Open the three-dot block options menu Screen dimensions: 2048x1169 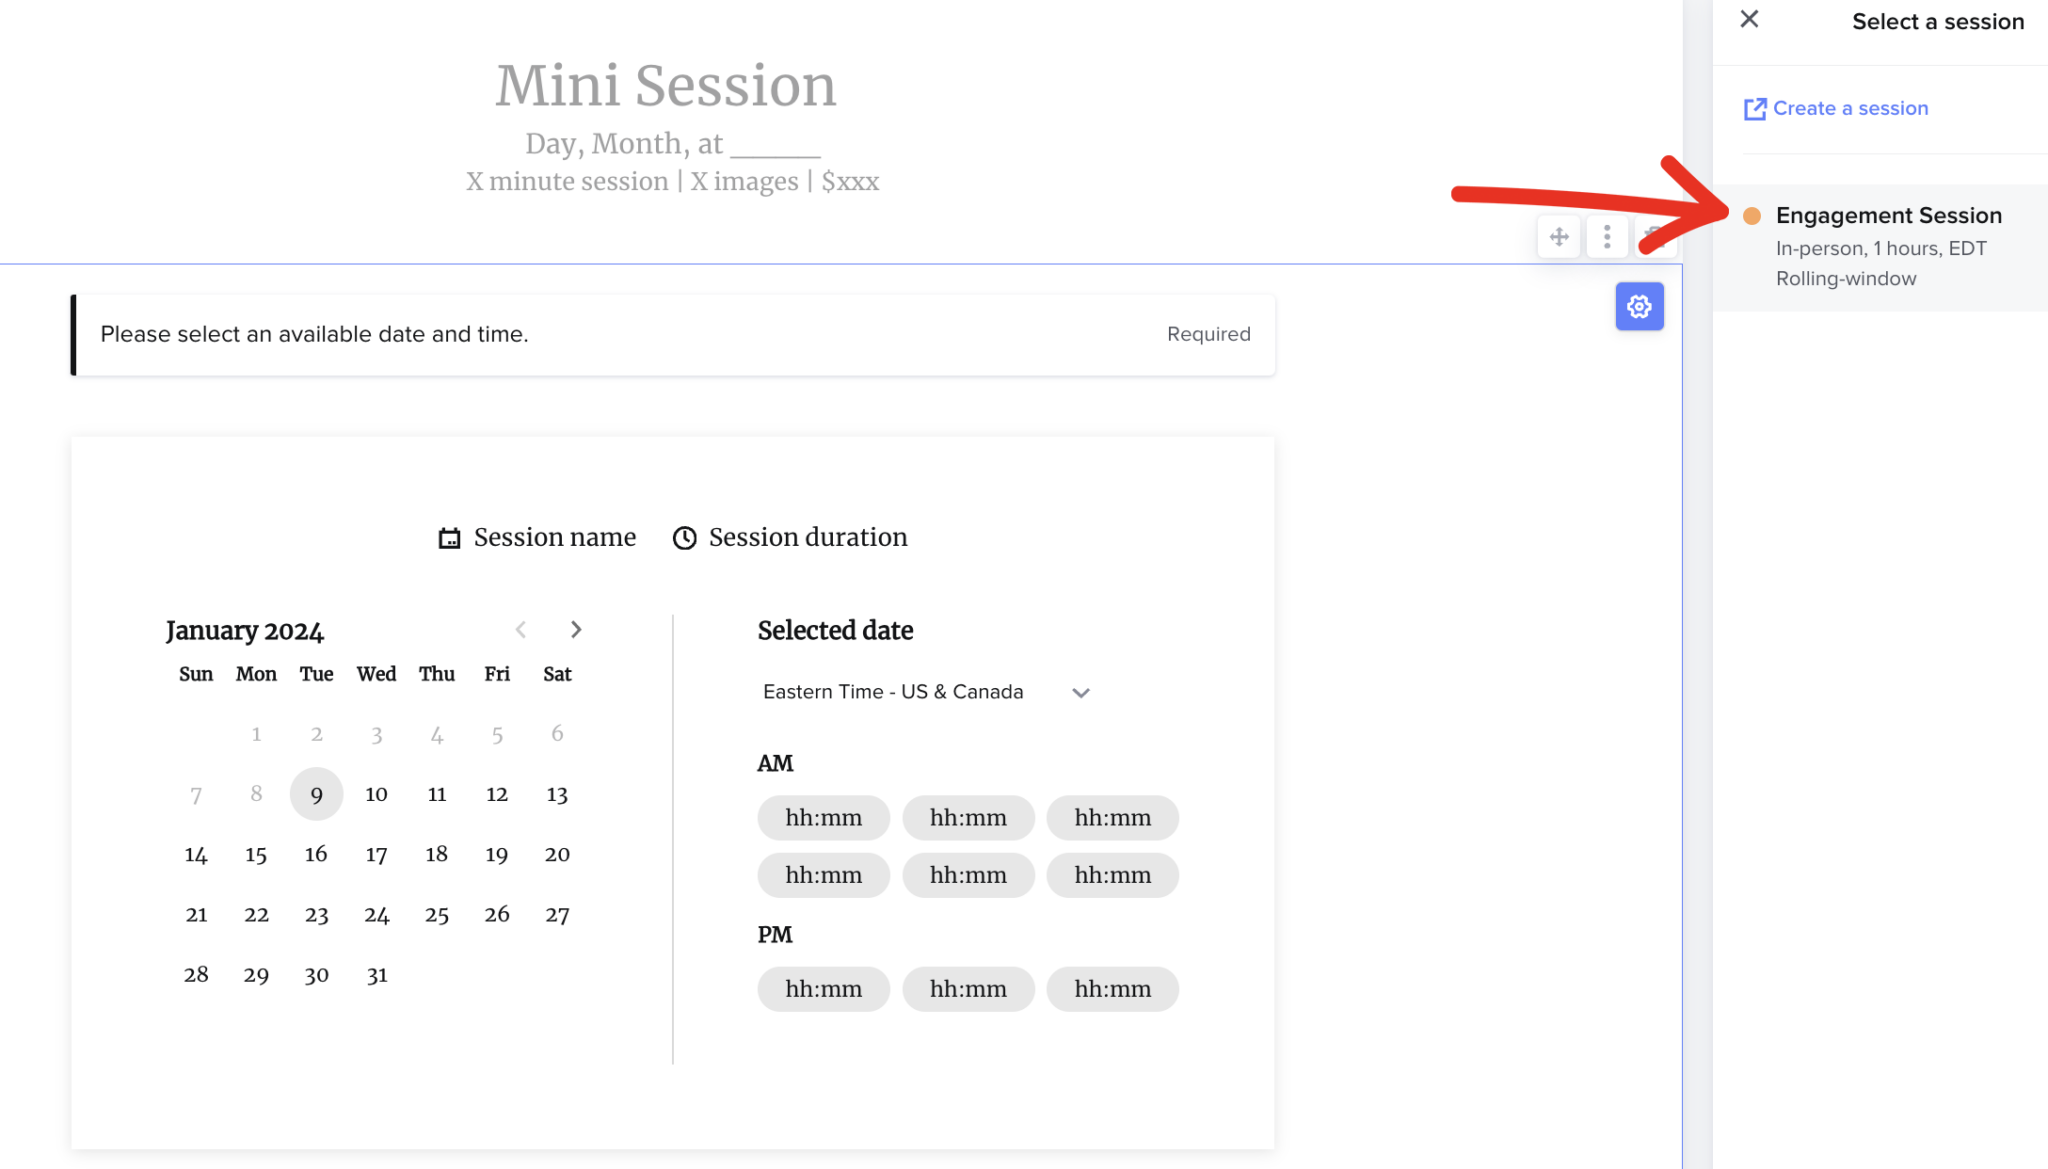1607,237
